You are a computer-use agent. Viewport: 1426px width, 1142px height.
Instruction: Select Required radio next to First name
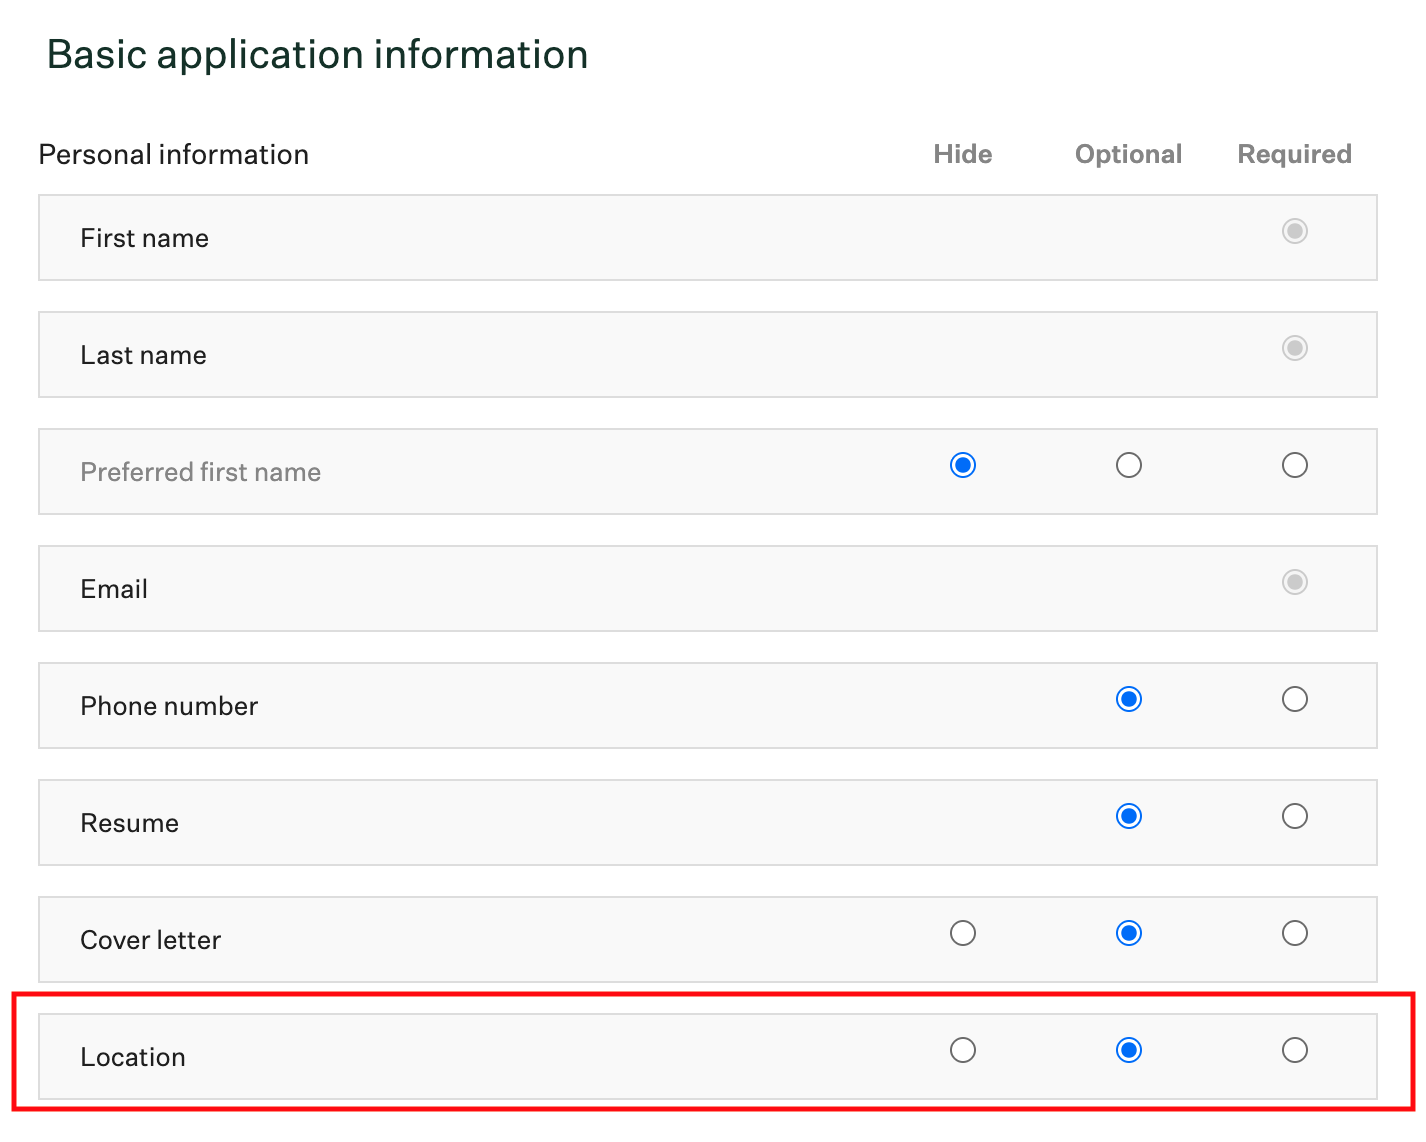tap(1294, 231)
